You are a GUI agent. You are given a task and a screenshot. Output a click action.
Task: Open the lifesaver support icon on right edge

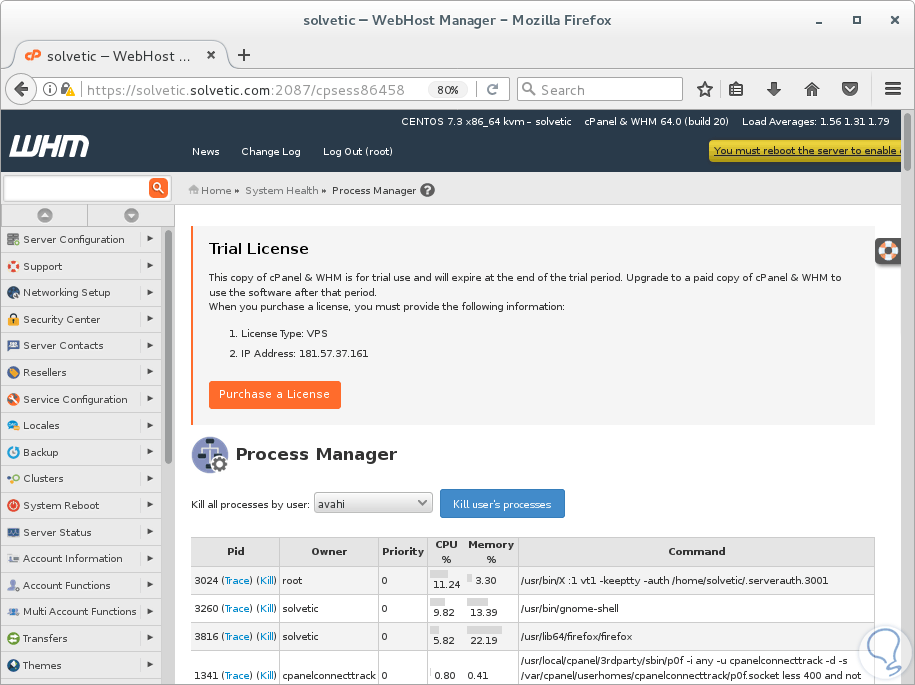tap(888, 251)
